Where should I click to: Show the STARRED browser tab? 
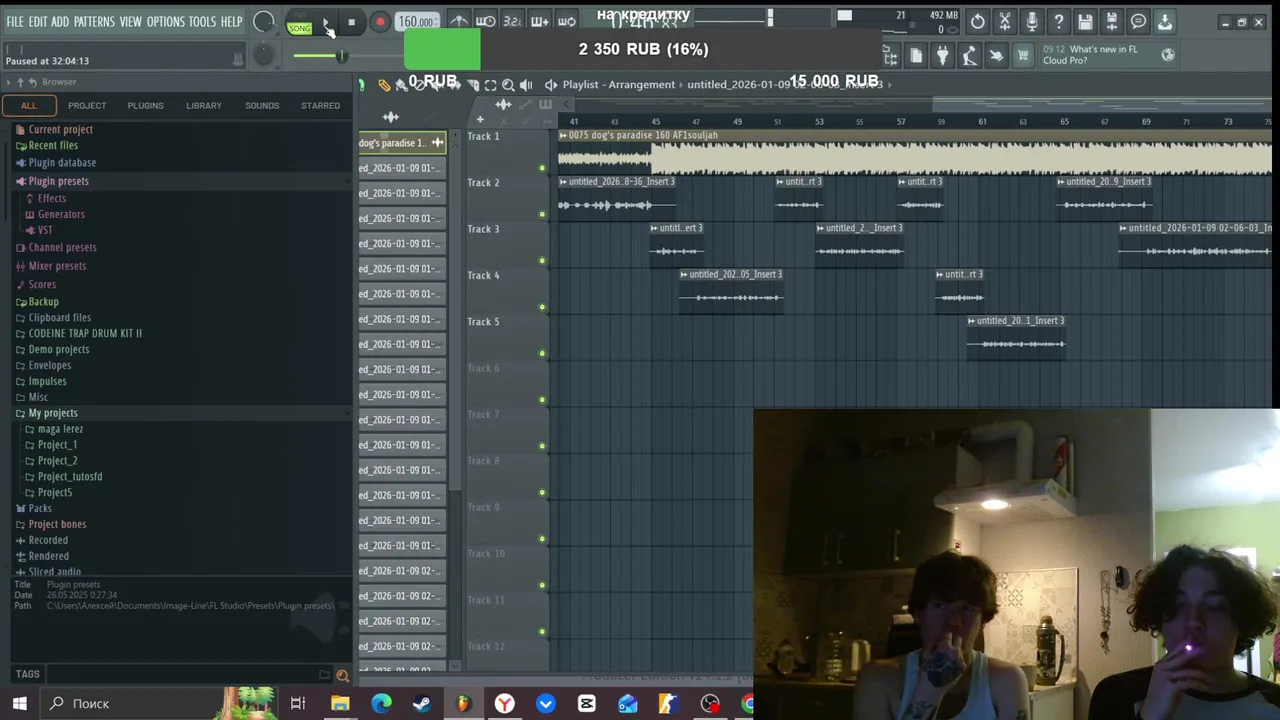(x=320, y=105)
